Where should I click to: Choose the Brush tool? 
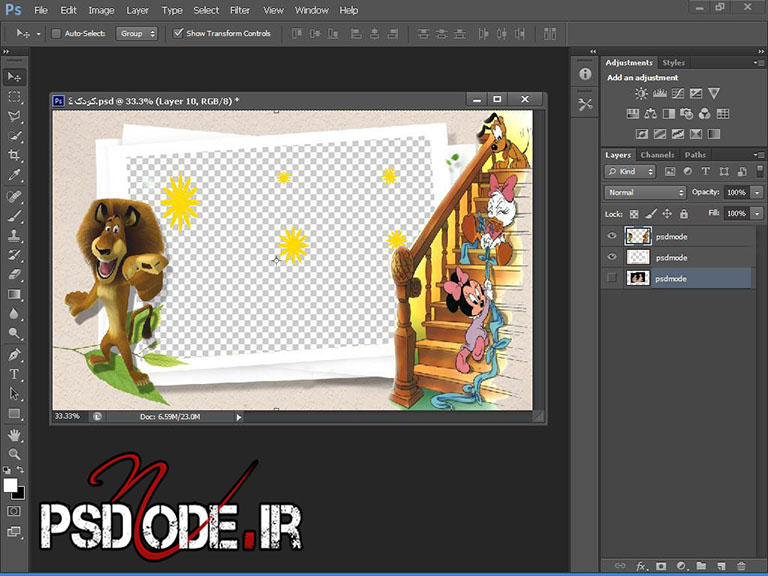[14, 216]
